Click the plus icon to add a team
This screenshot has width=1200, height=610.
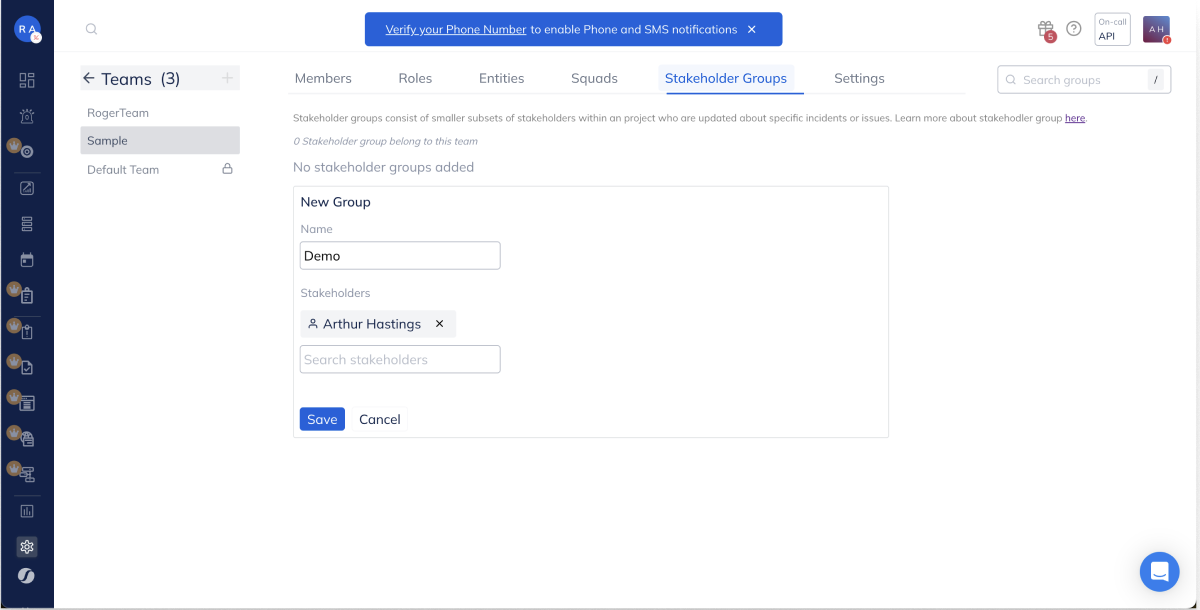(227, 78)
